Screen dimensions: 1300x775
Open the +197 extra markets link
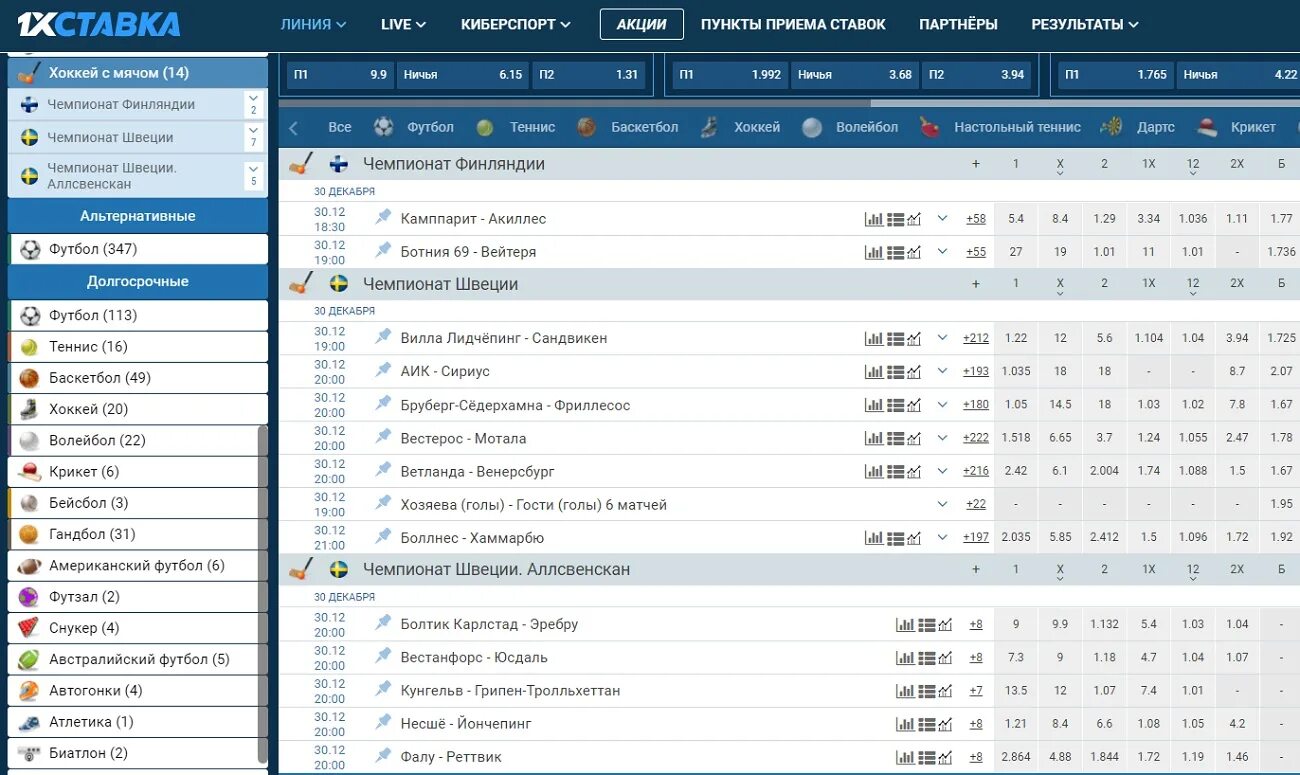[976, 538]
